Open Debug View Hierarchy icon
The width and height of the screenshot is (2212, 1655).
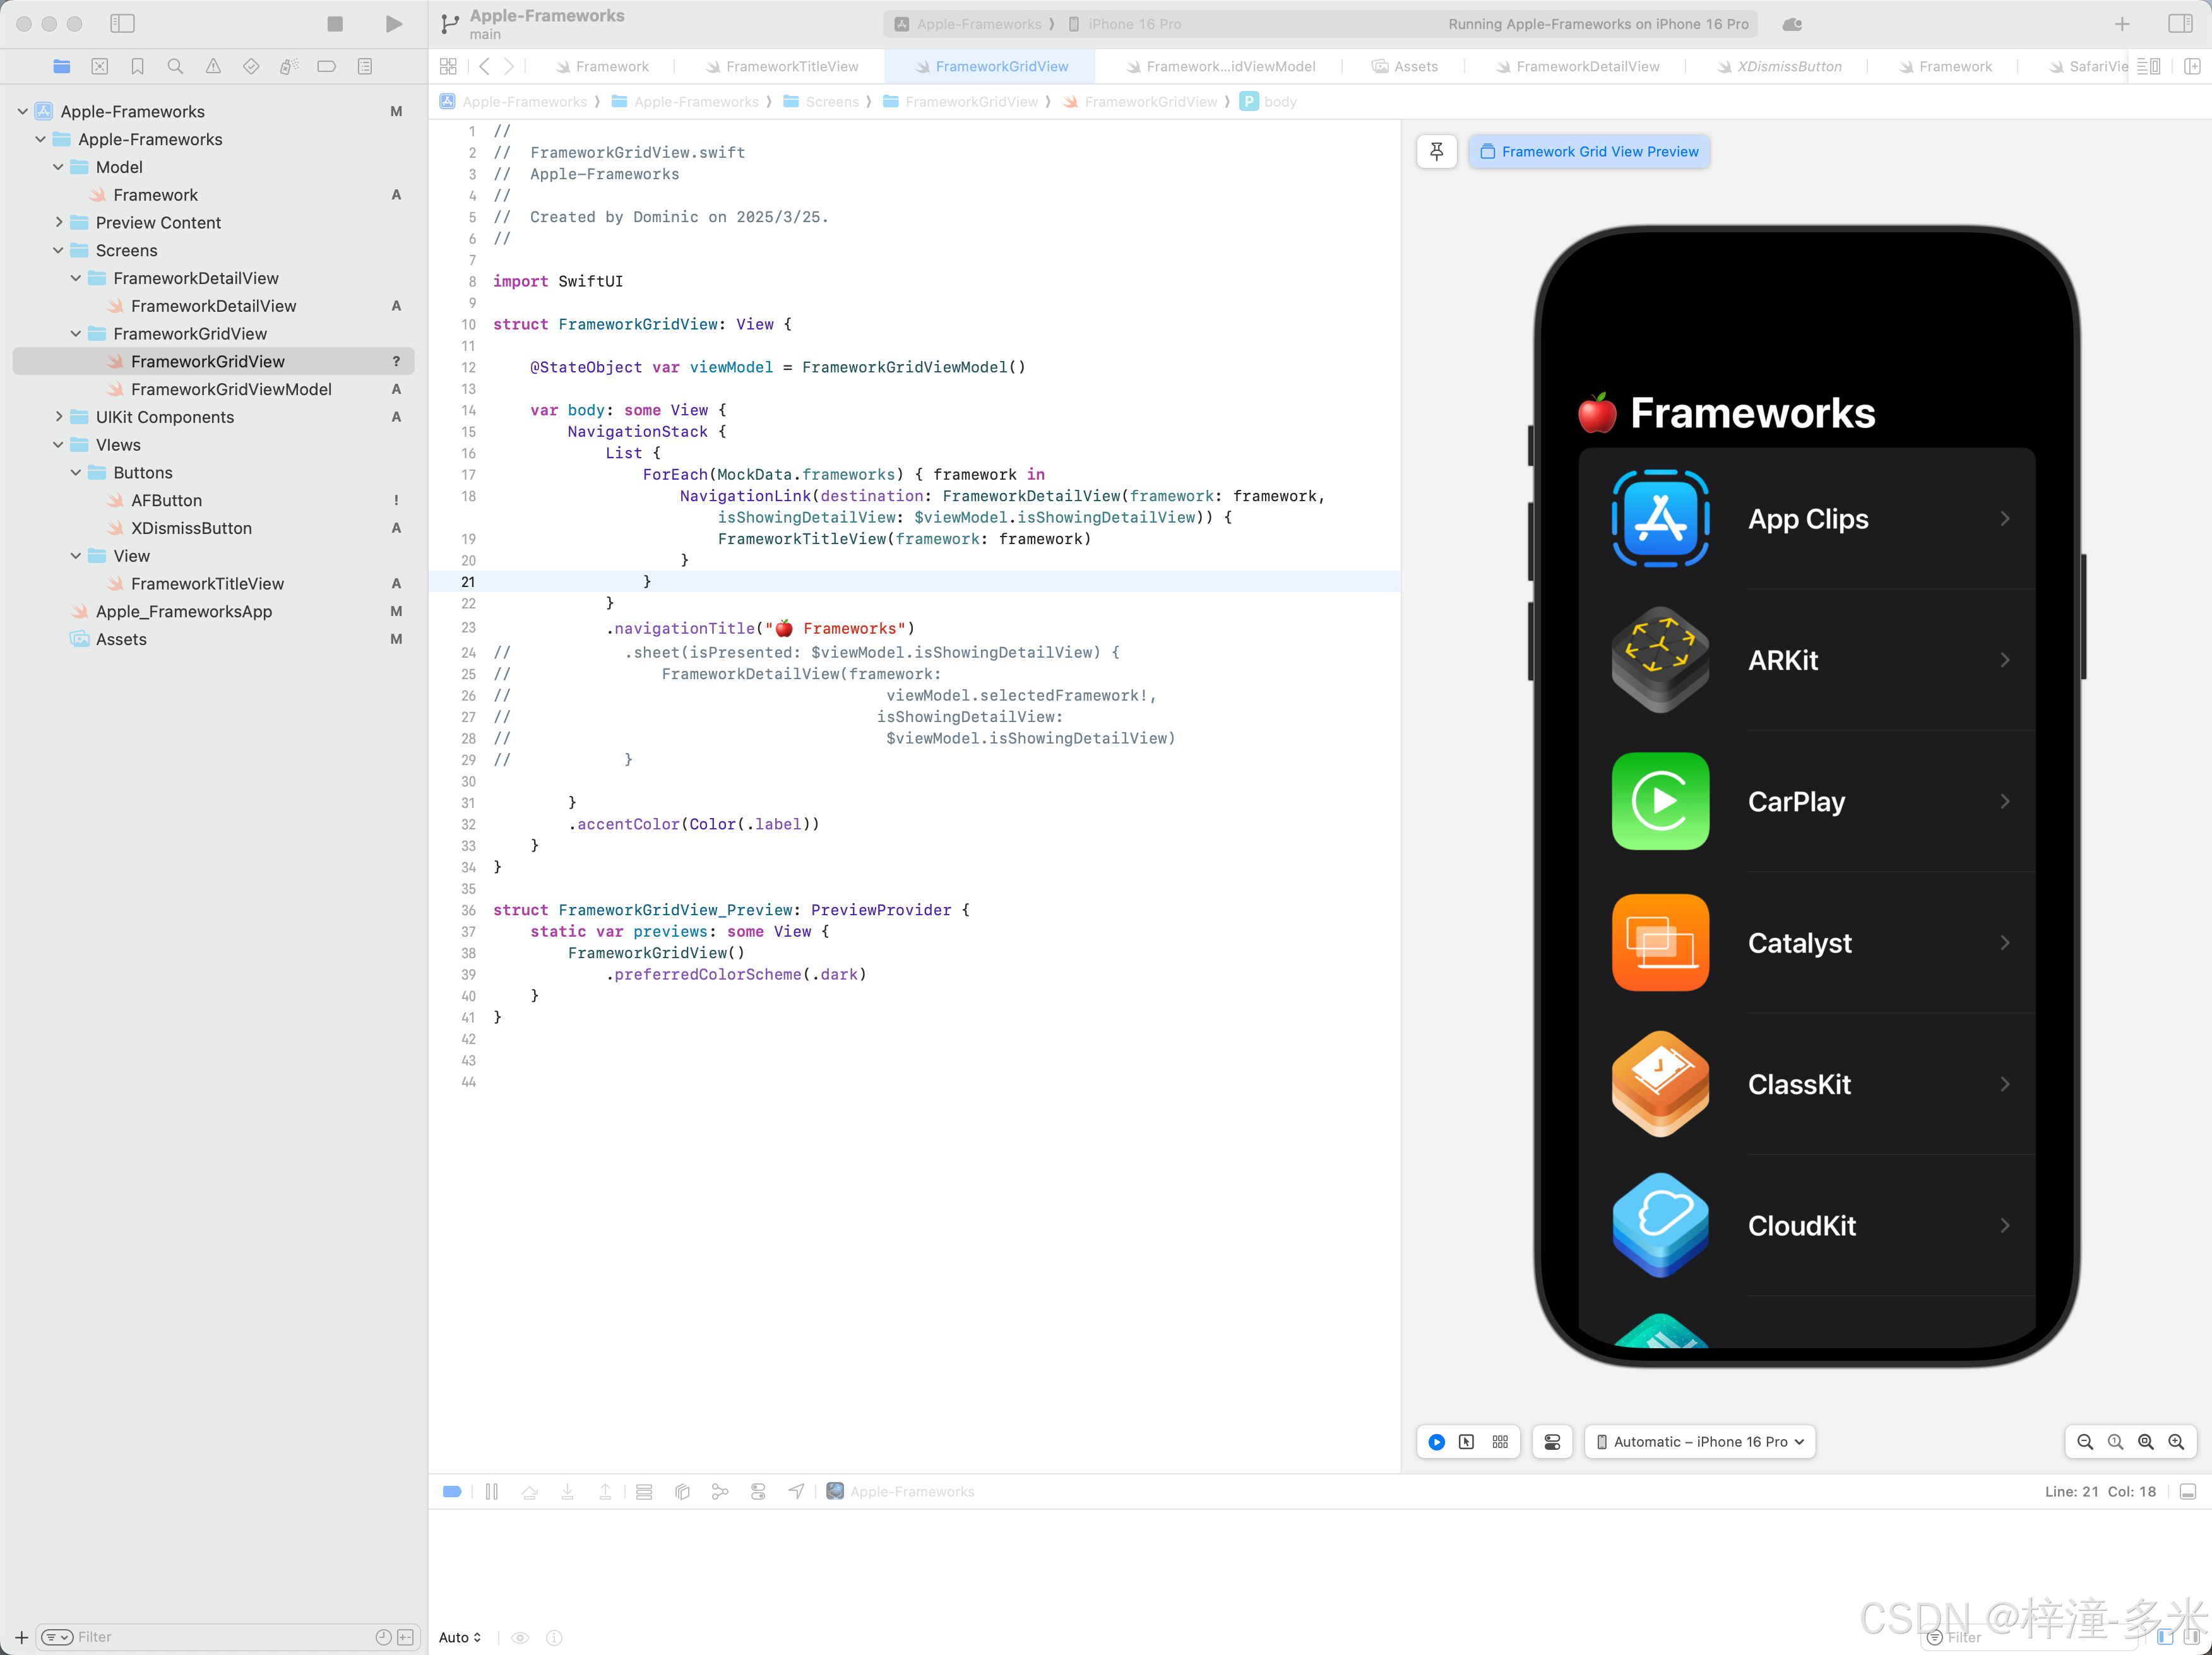[x=682, y=1492]
